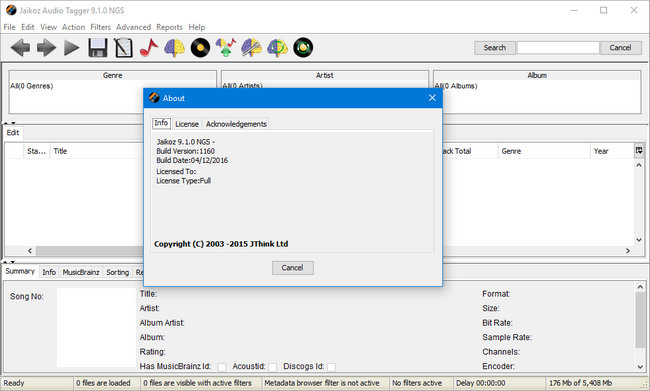The image size is (650, 391).
Task: Click 'No filters active' status text
Action: pyautogui.click(x=417, y=383)
